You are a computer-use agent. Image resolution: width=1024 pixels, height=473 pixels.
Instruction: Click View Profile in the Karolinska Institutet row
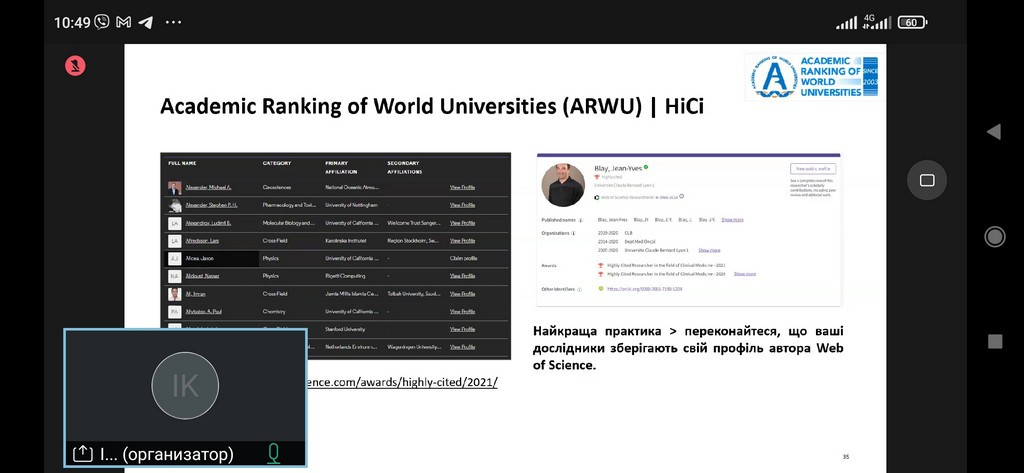point(462,241)
